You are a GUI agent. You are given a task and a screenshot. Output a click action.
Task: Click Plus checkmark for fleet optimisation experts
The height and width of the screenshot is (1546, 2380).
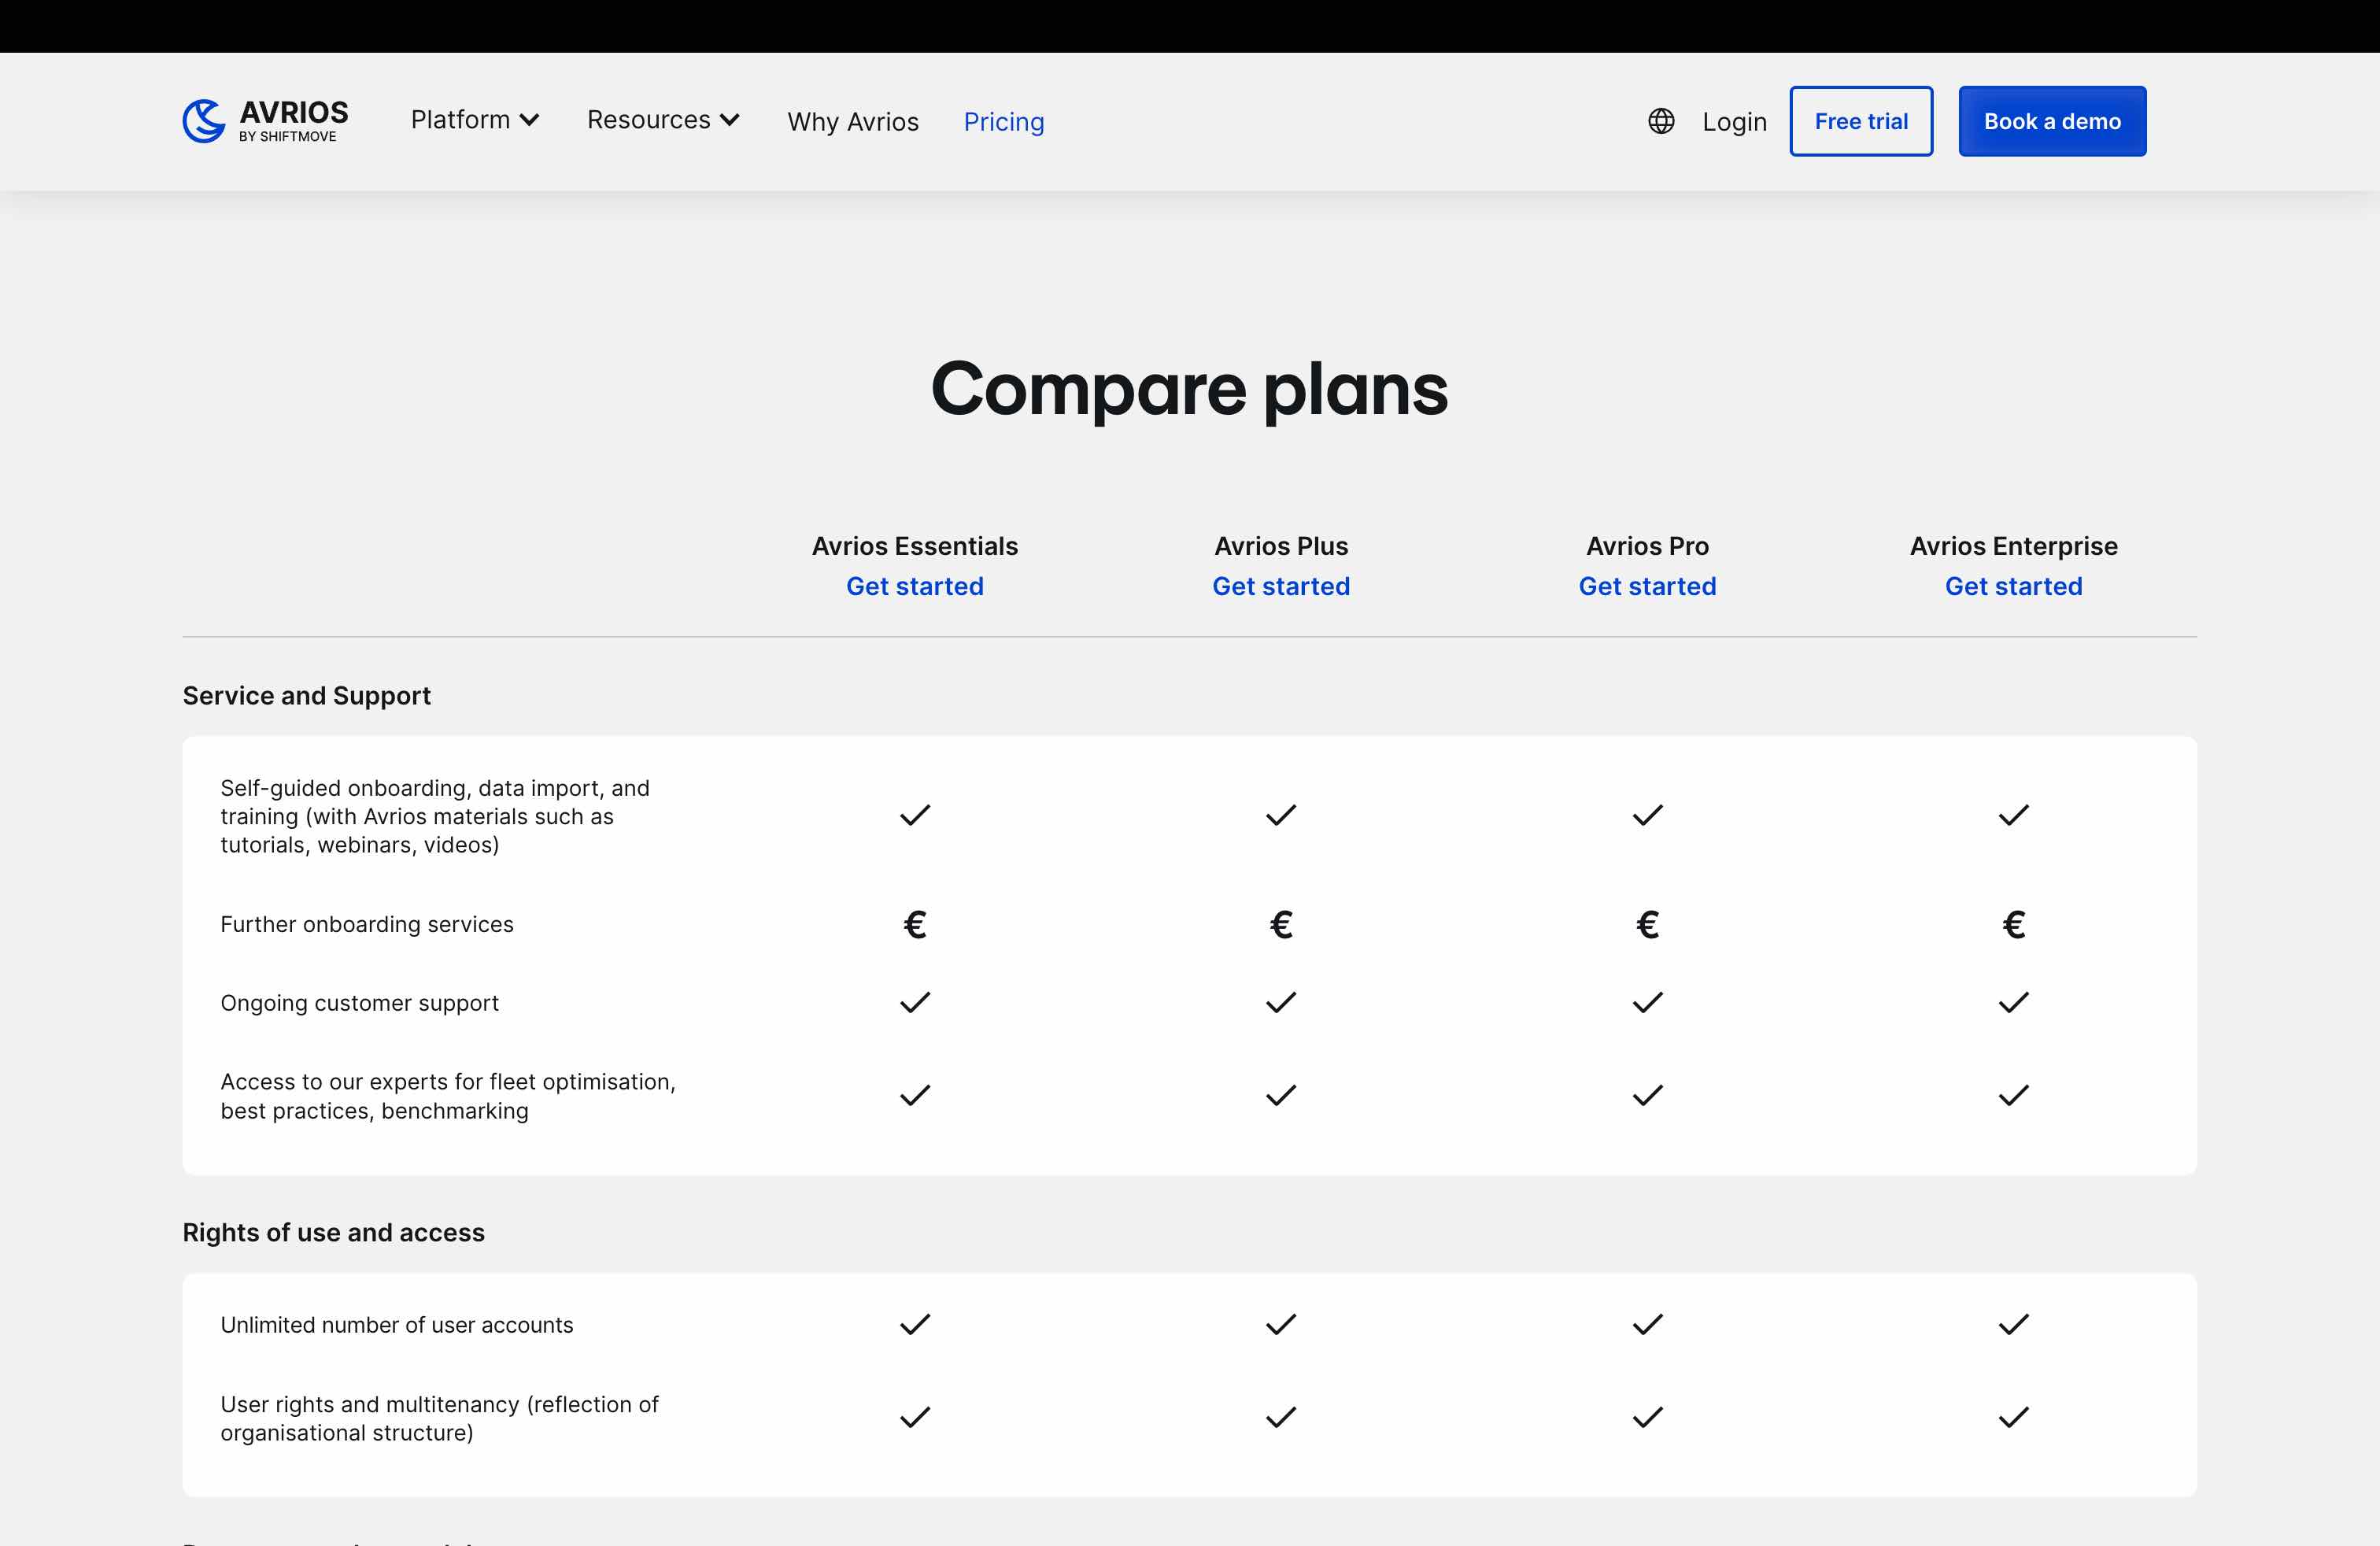pyautogui.click(x=1280, y=1095)
